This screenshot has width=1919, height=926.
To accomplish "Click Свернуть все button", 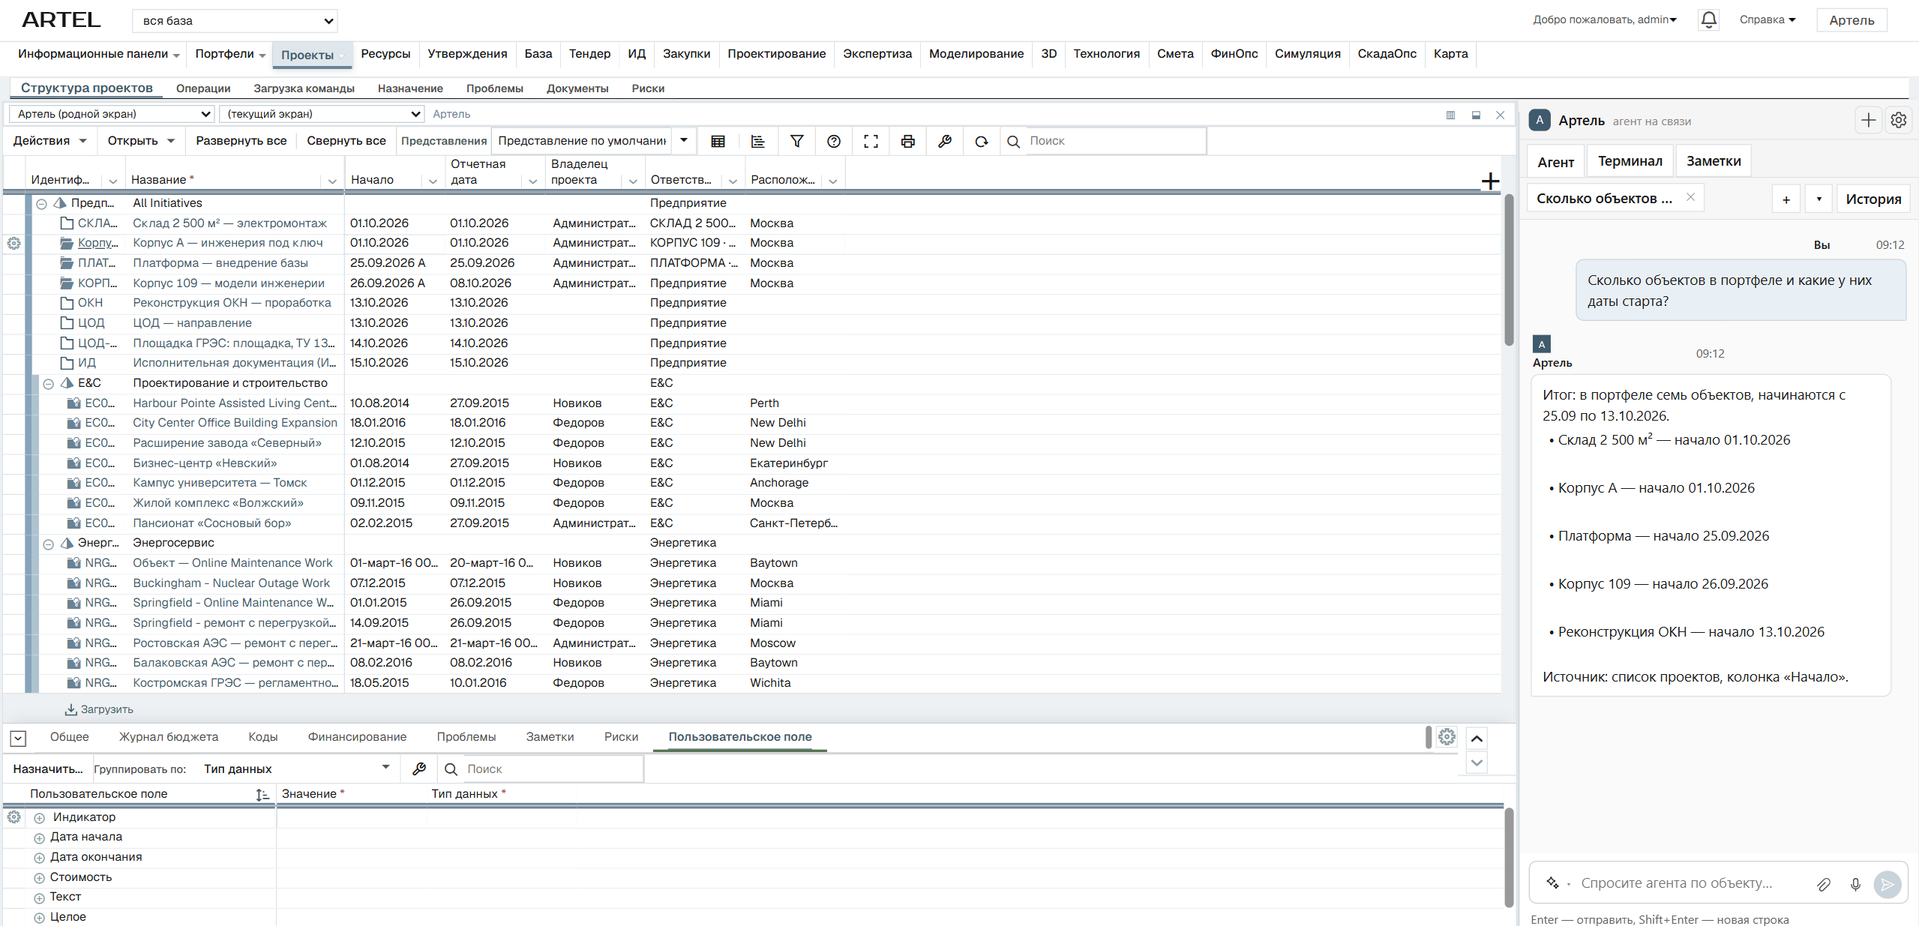I will pos(346,141).
